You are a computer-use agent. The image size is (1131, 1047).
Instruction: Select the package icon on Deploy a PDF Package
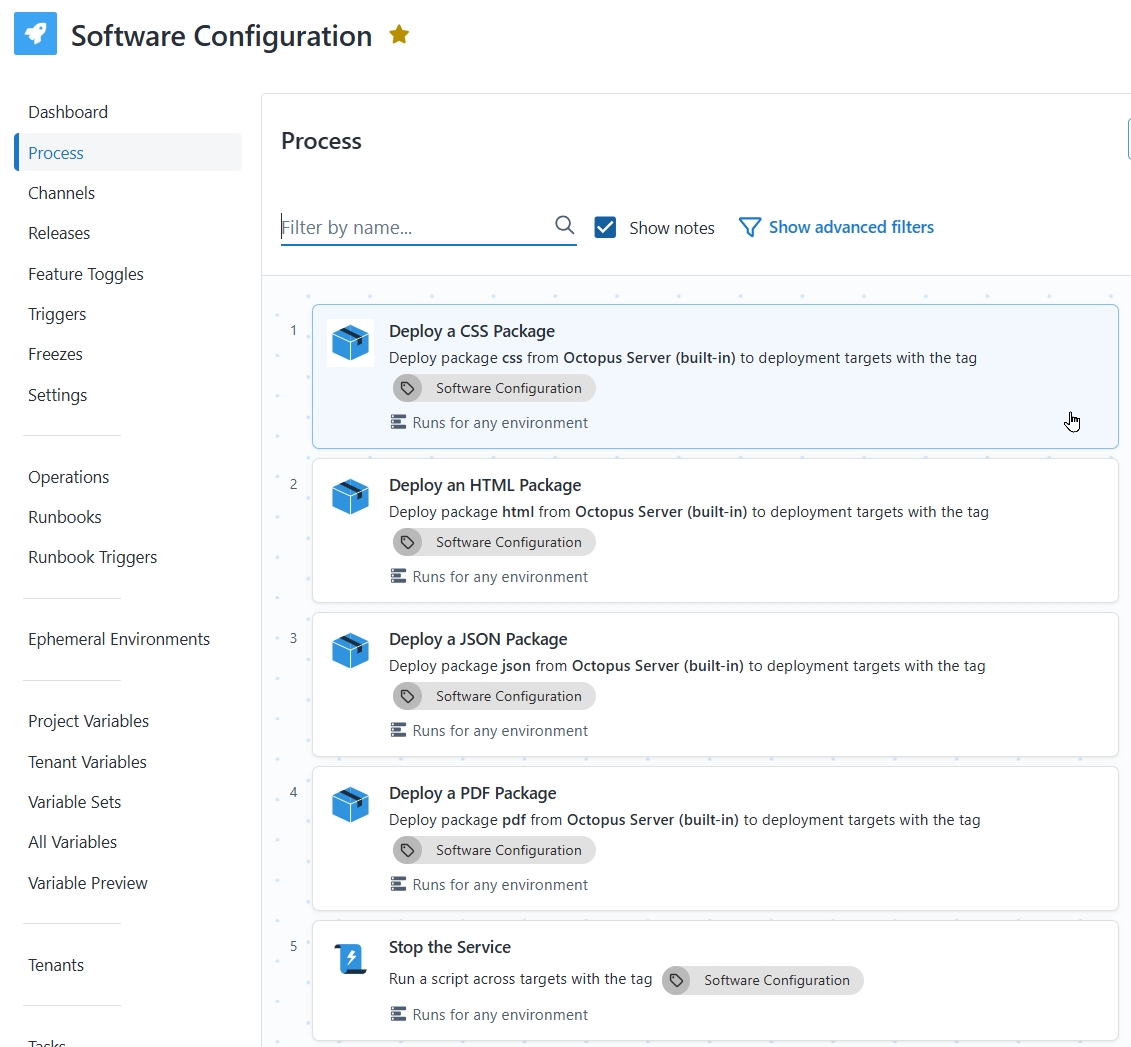coord(350,804)
